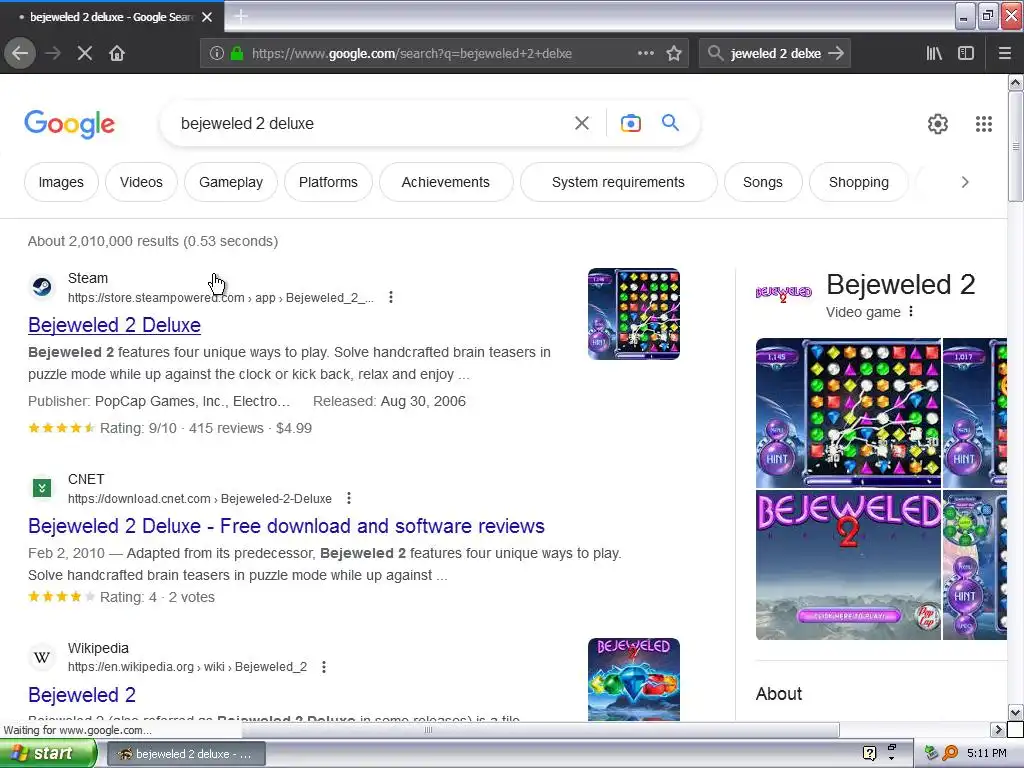
Task: Click the download.cnet.com URL breadcrumb
Action: point(200,499)
